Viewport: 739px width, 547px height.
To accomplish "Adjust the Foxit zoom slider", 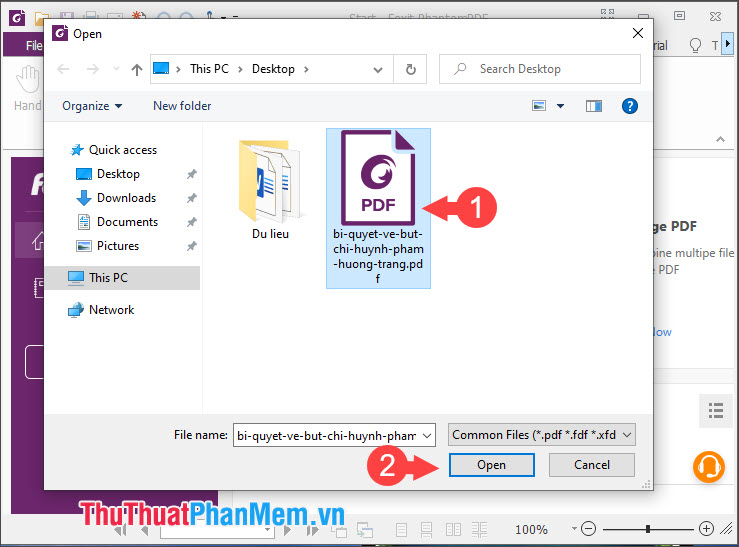I will tap(648, 529).
